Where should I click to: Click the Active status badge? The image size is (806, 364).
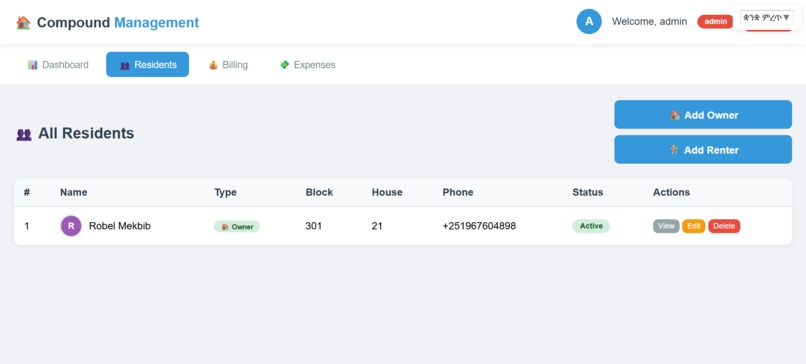pos(591,226)
